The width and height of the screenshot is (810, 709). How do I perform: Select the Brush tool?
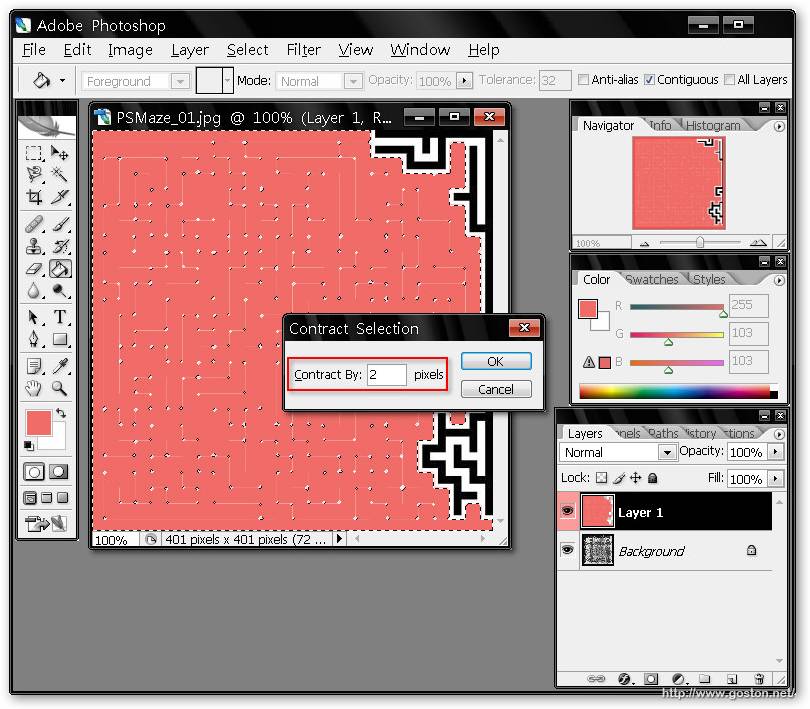59,224
